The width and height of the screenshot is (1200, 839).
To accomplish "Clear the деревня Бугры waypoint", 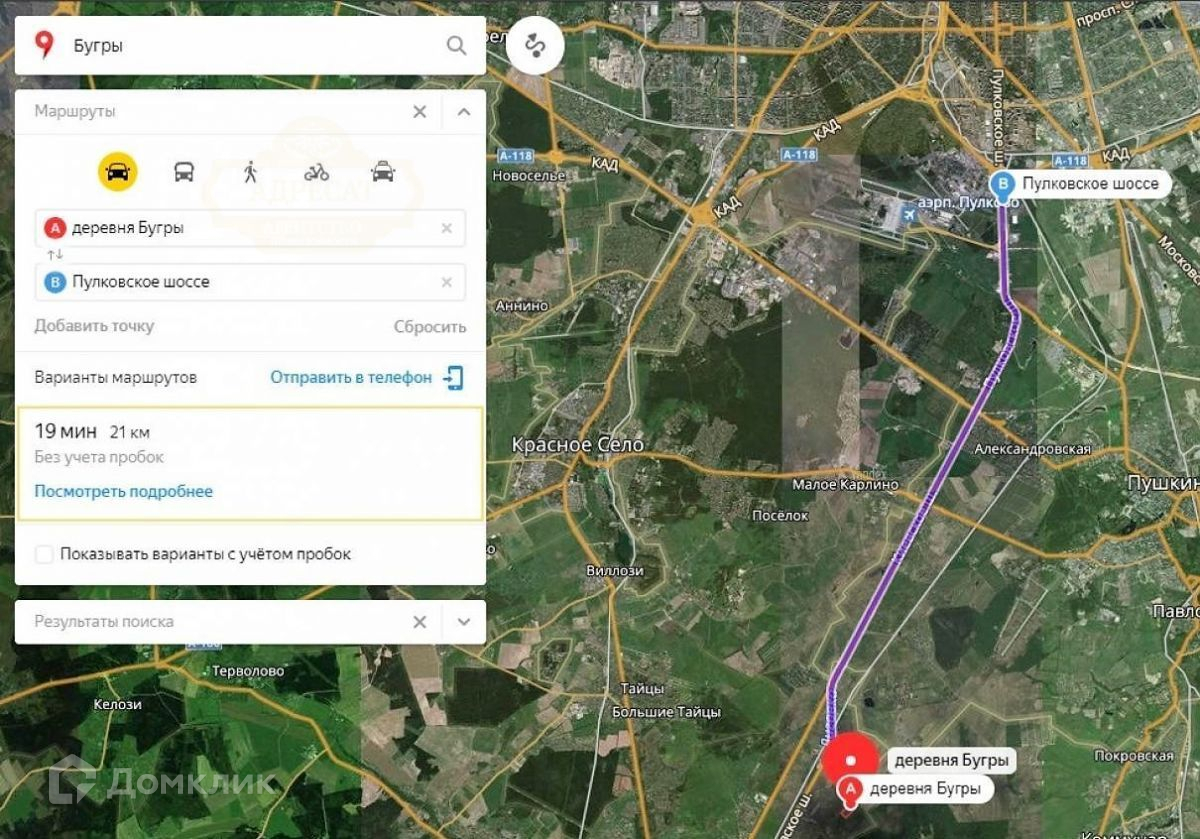I will coord(447,228).
